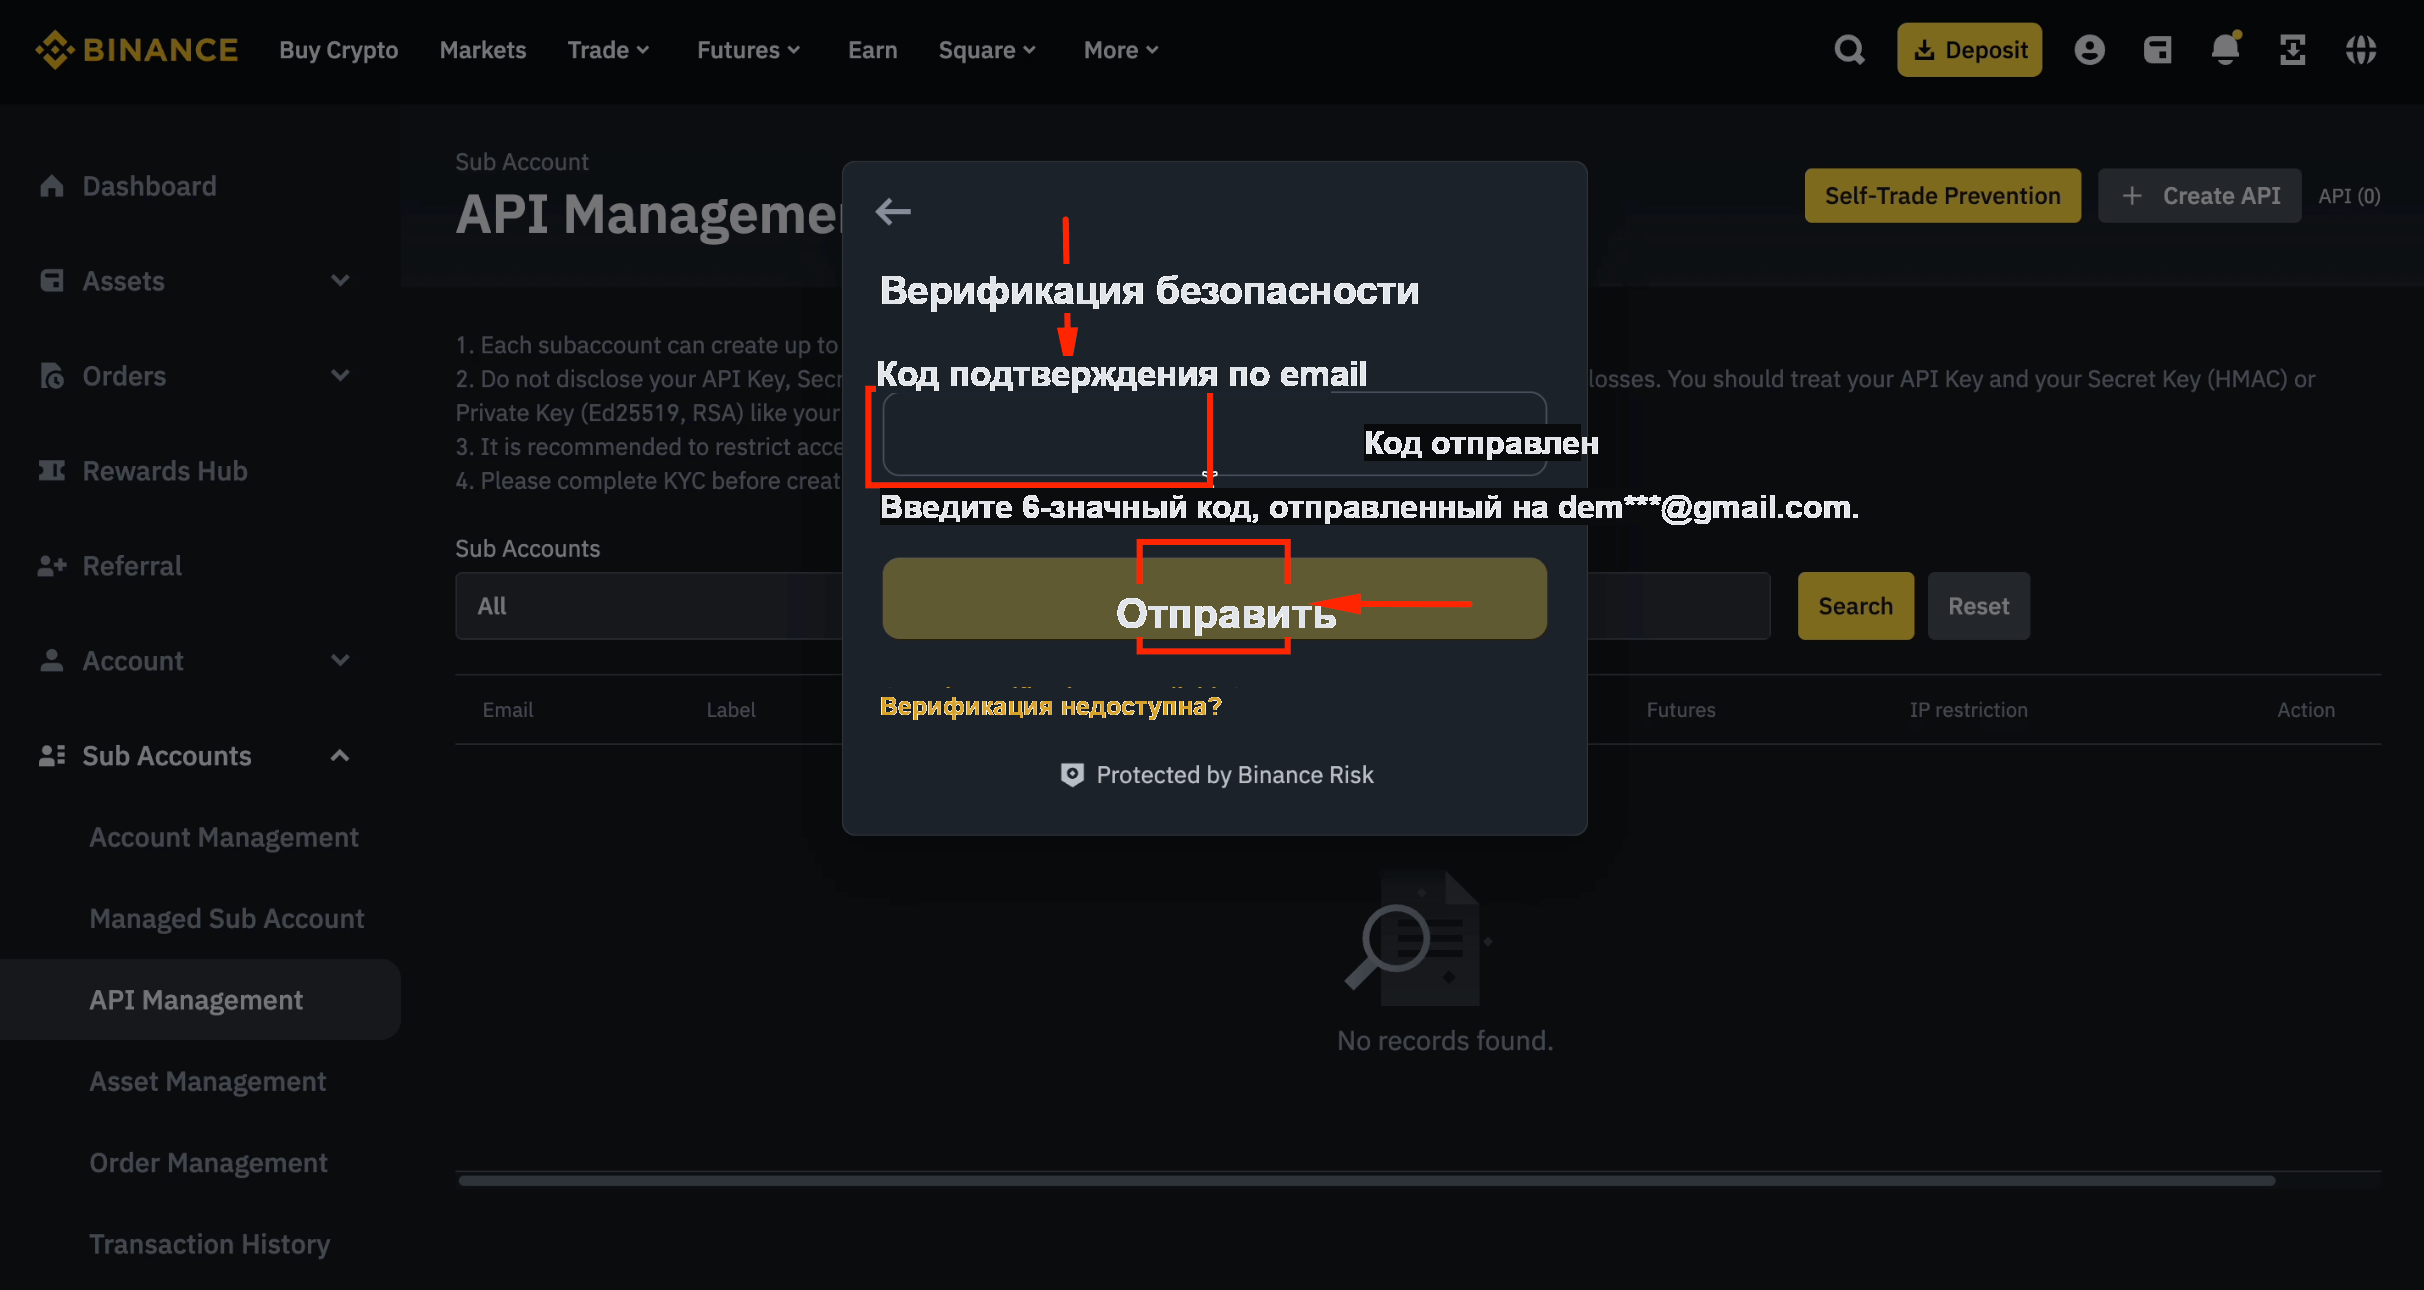The height and width of the screenshot is (1290, 2424).
Task: Click the Deposit button
Action: (x=1969, y=50)
